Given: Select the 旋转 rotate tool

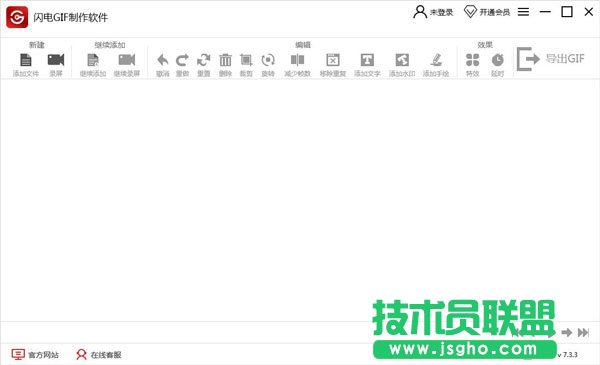Looking at the screenshot, I should tap(268, 60).
